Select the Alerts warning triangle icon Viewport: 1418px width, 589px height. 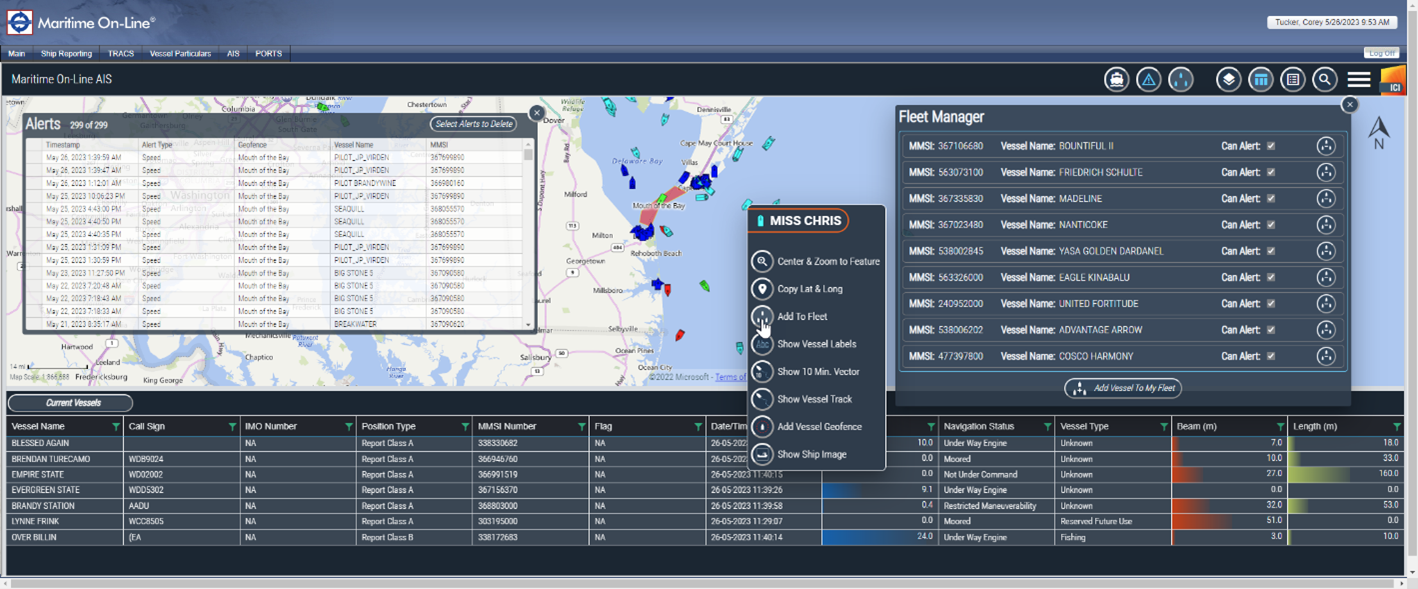point(1148,79)
